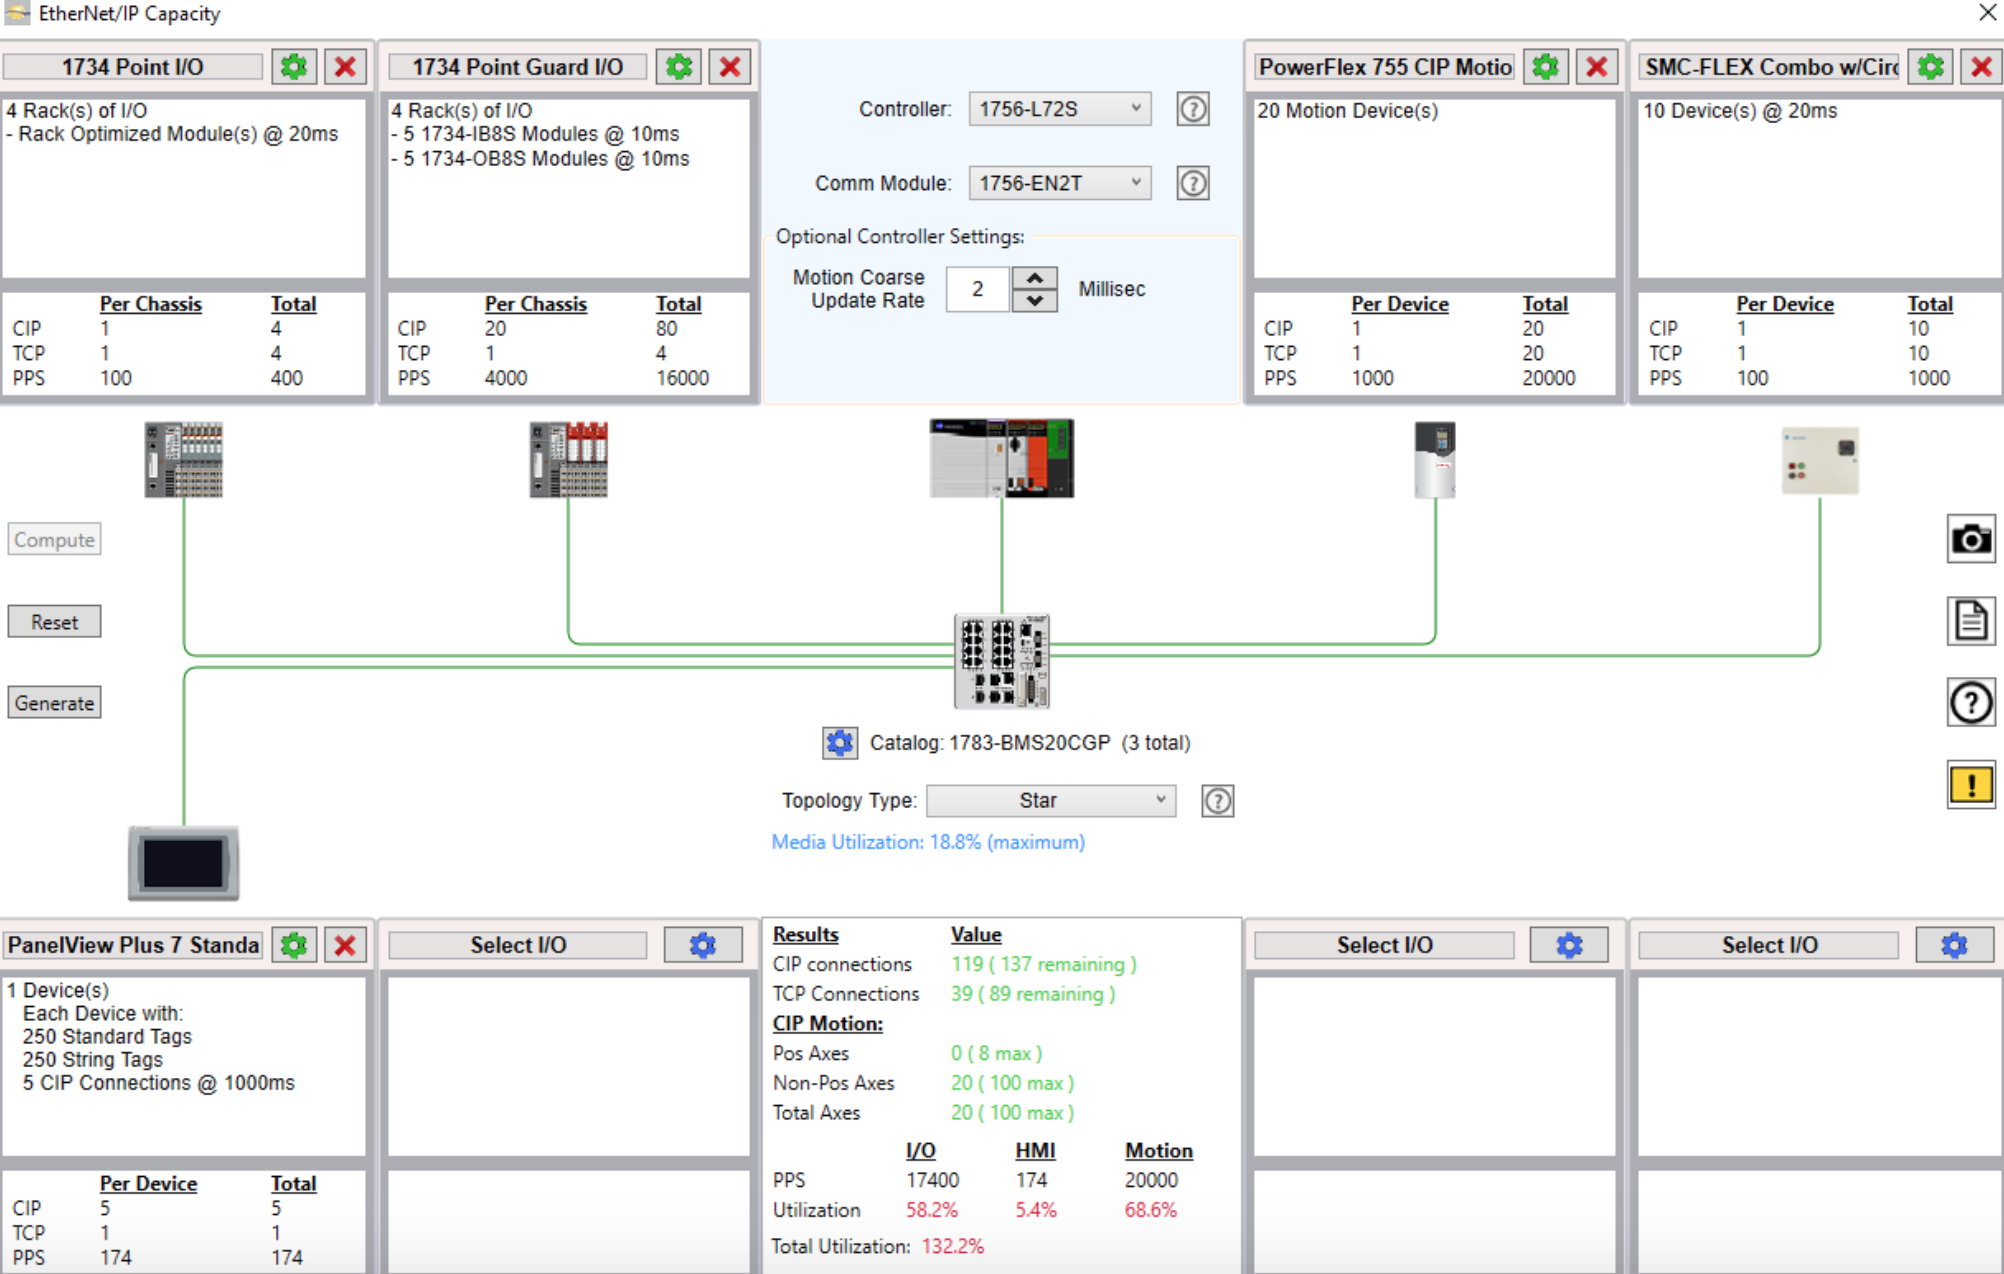Viewport: 2004px width, 1274px height.
Task: Change the Topology Type dropdown
Action: [x=1050, y=800]
